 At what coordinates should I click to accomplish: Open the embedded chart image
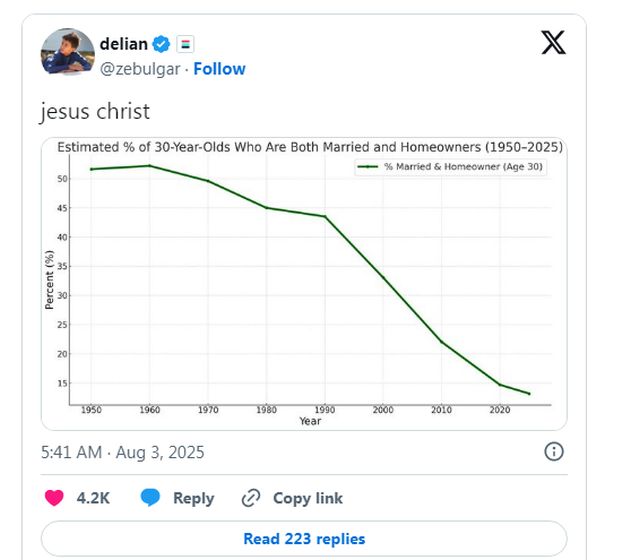pos(304,284)
